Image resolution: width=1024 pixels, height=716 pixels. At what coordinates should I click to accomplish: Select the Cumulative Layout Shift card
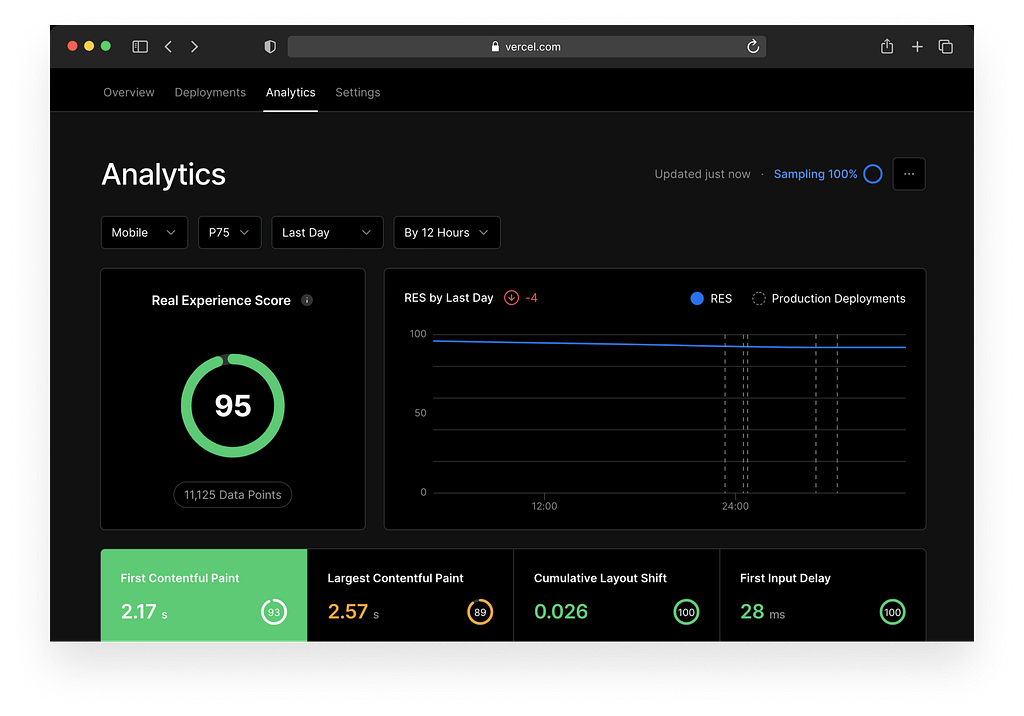[x=616, y=595]
